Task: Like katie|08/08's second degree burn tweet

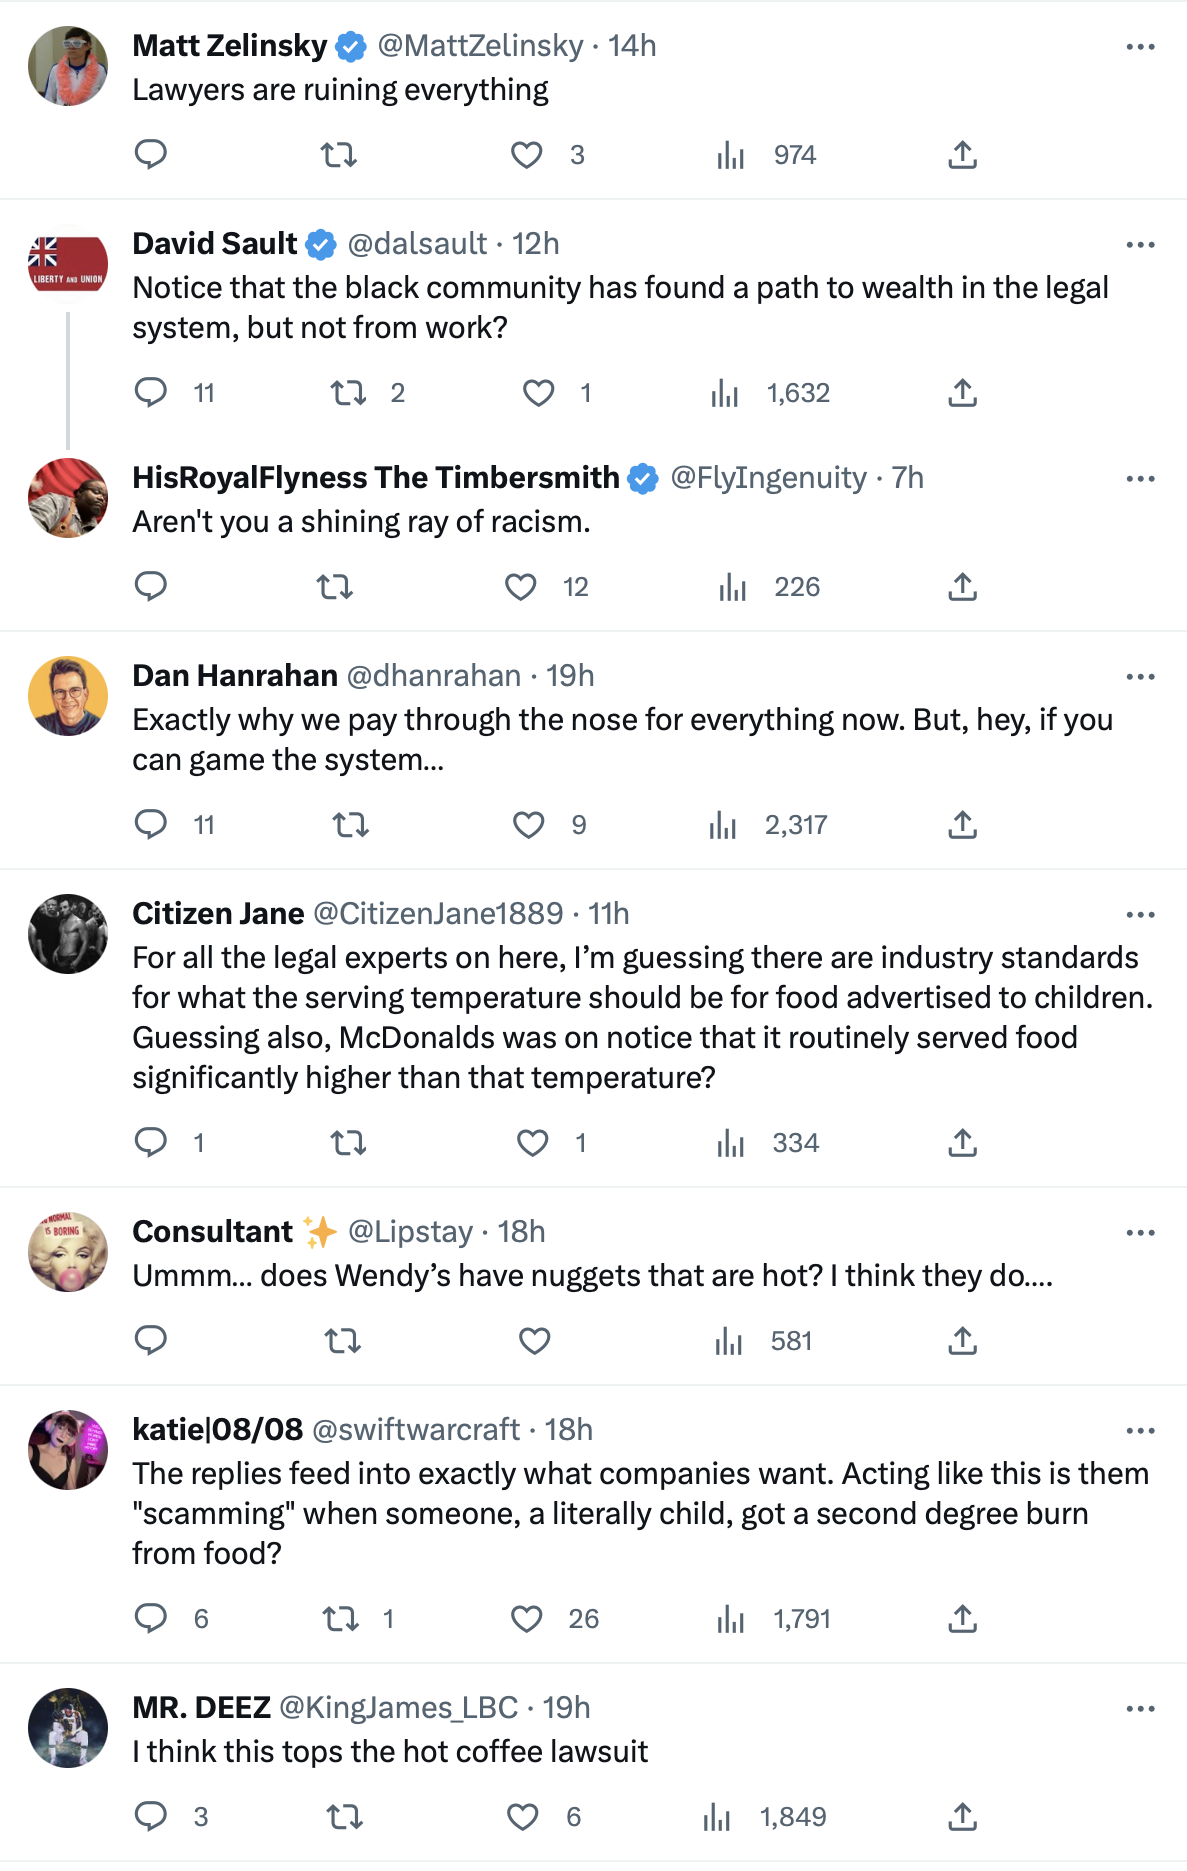Action: click(527, 1618)
